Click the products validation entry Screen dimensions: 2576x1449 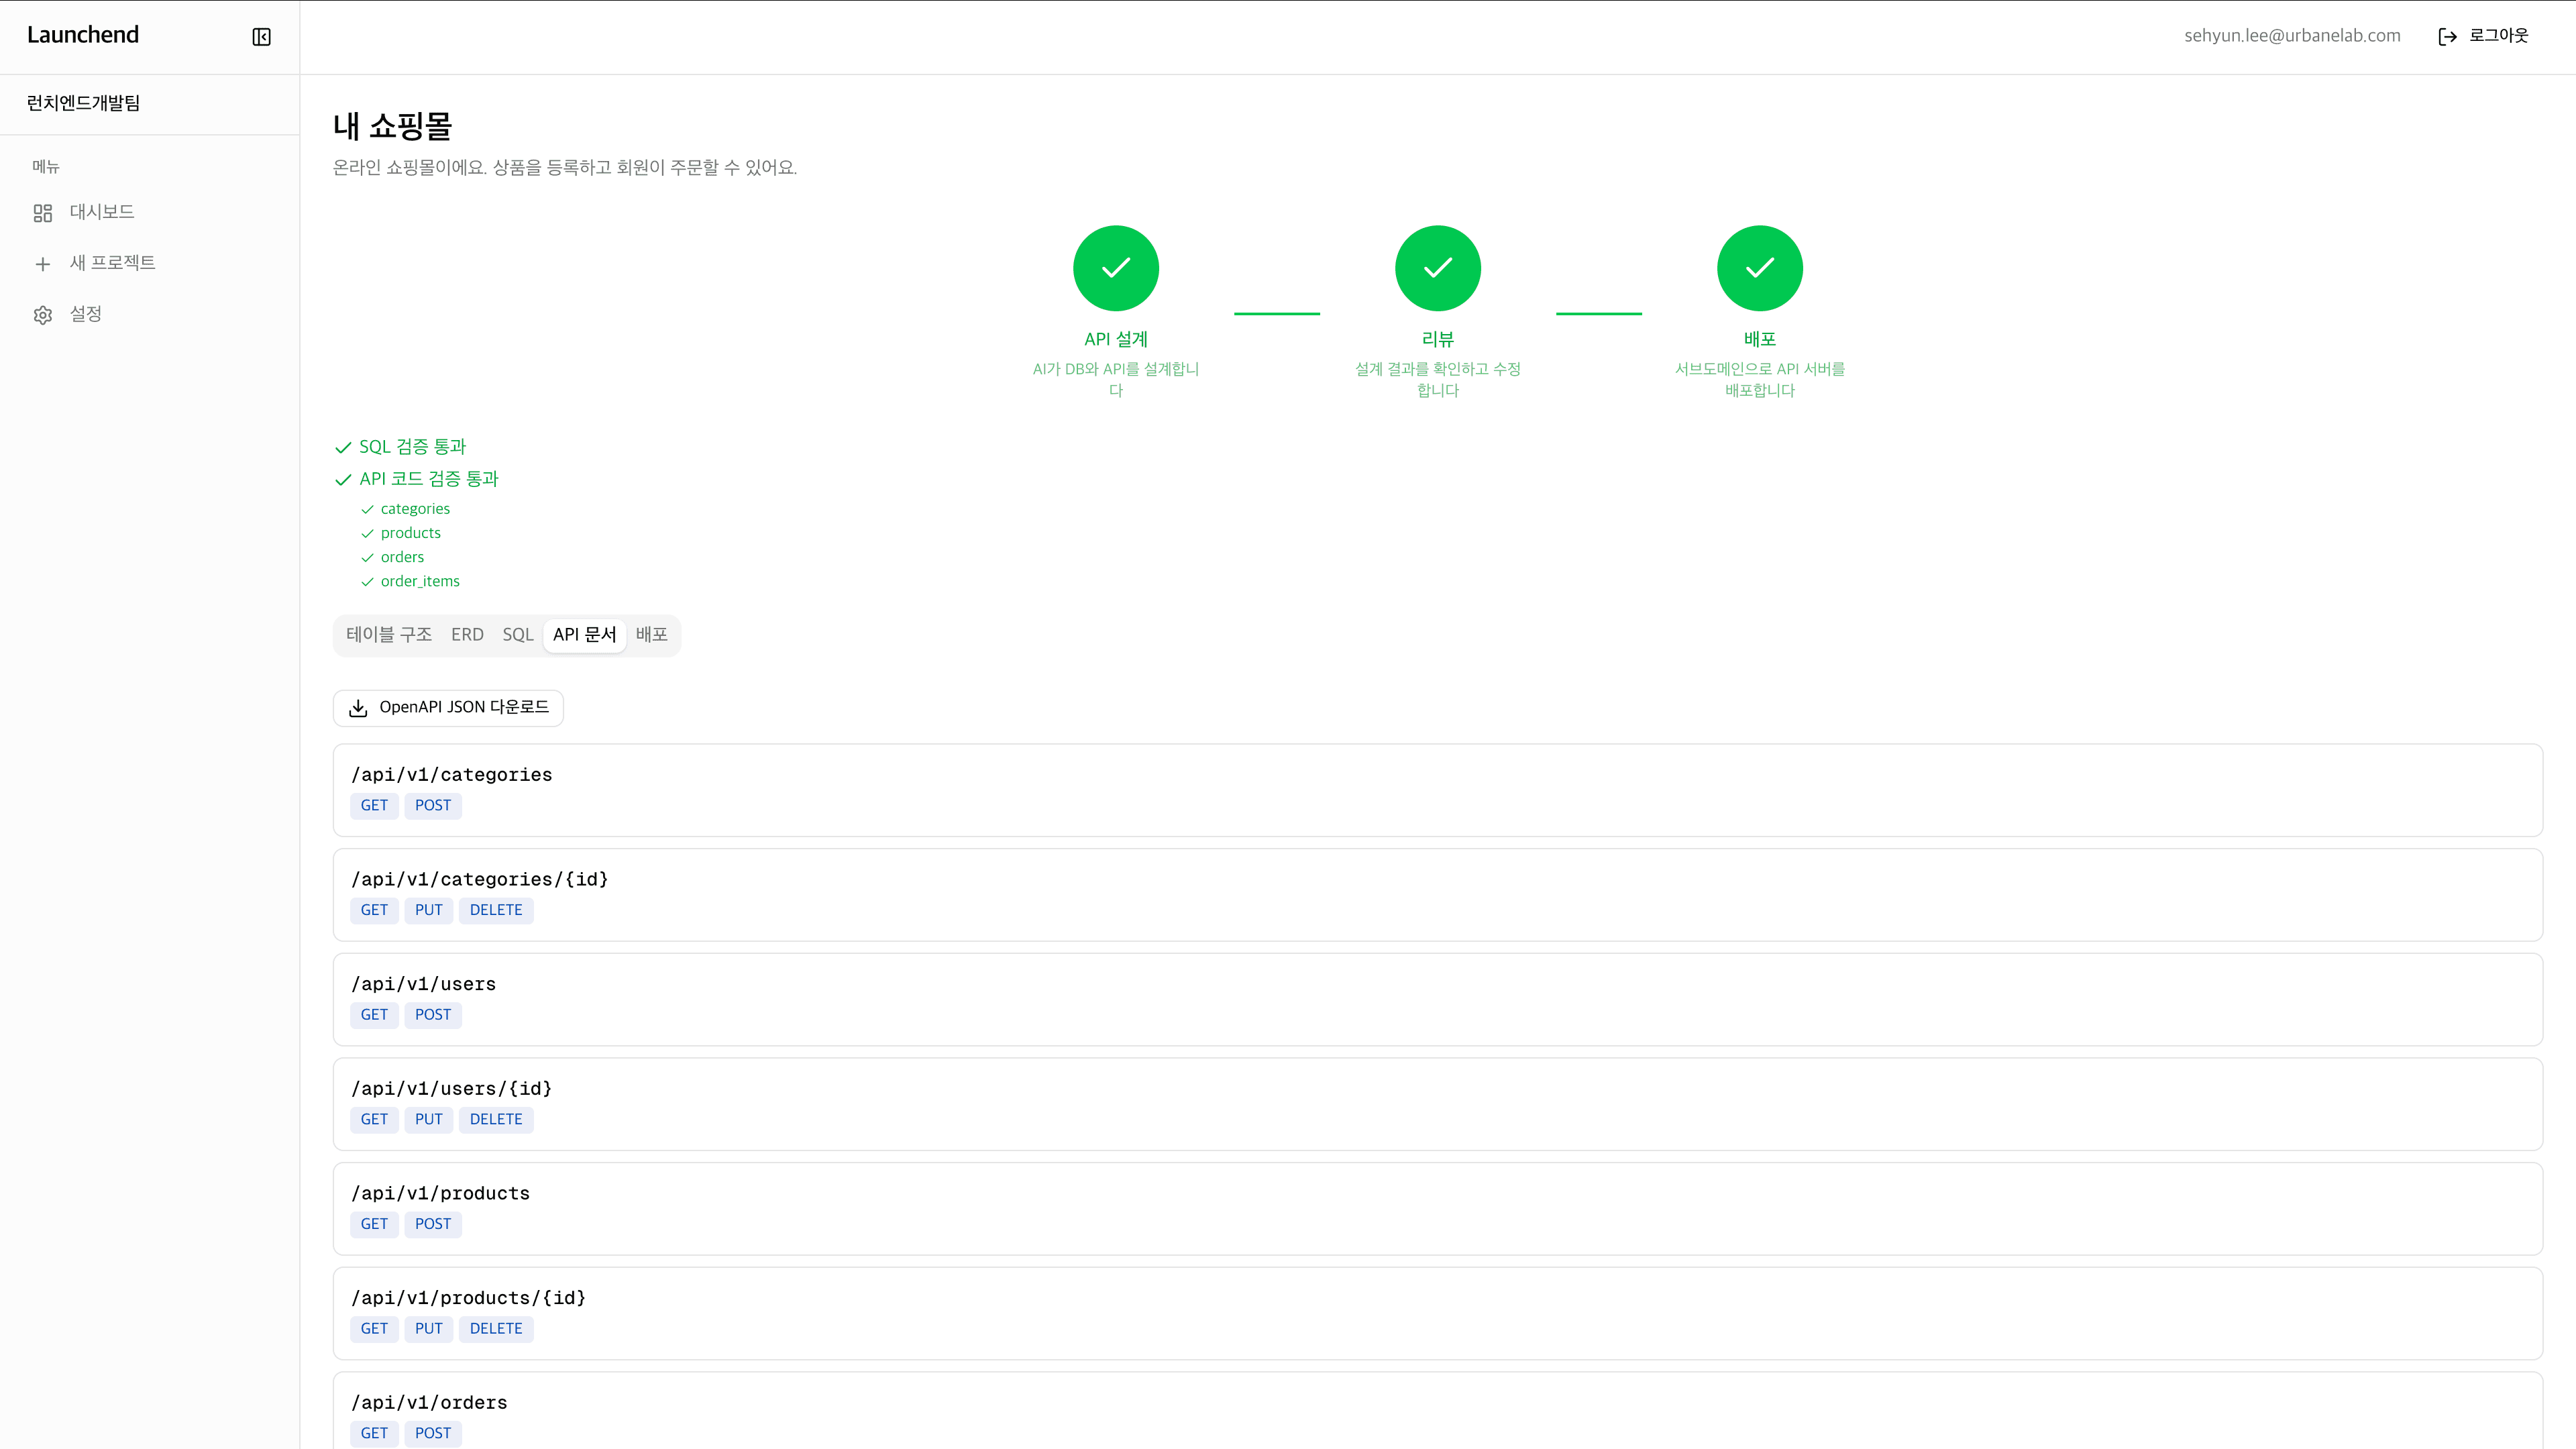click(411, 533)
